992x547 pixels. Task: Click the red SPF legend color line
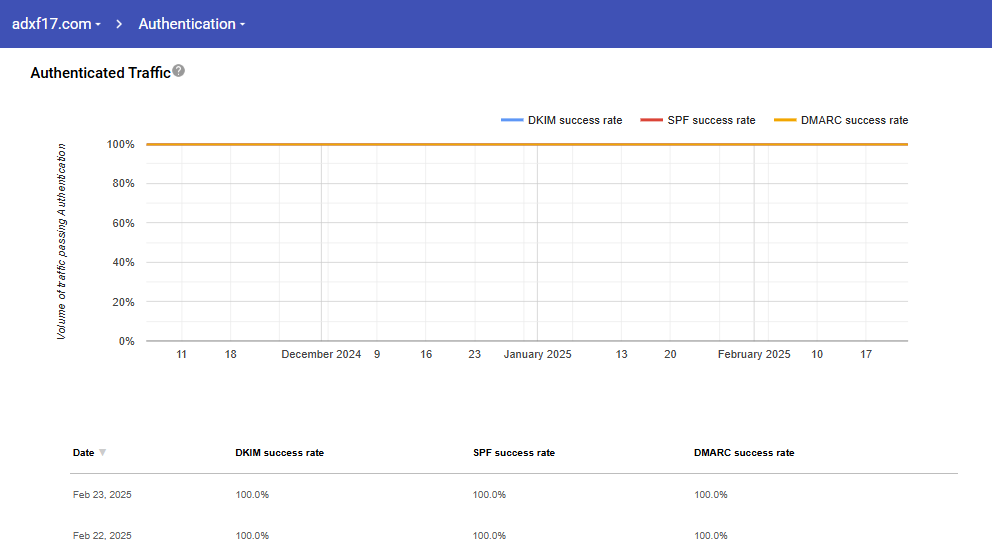(x=651, y=120)
